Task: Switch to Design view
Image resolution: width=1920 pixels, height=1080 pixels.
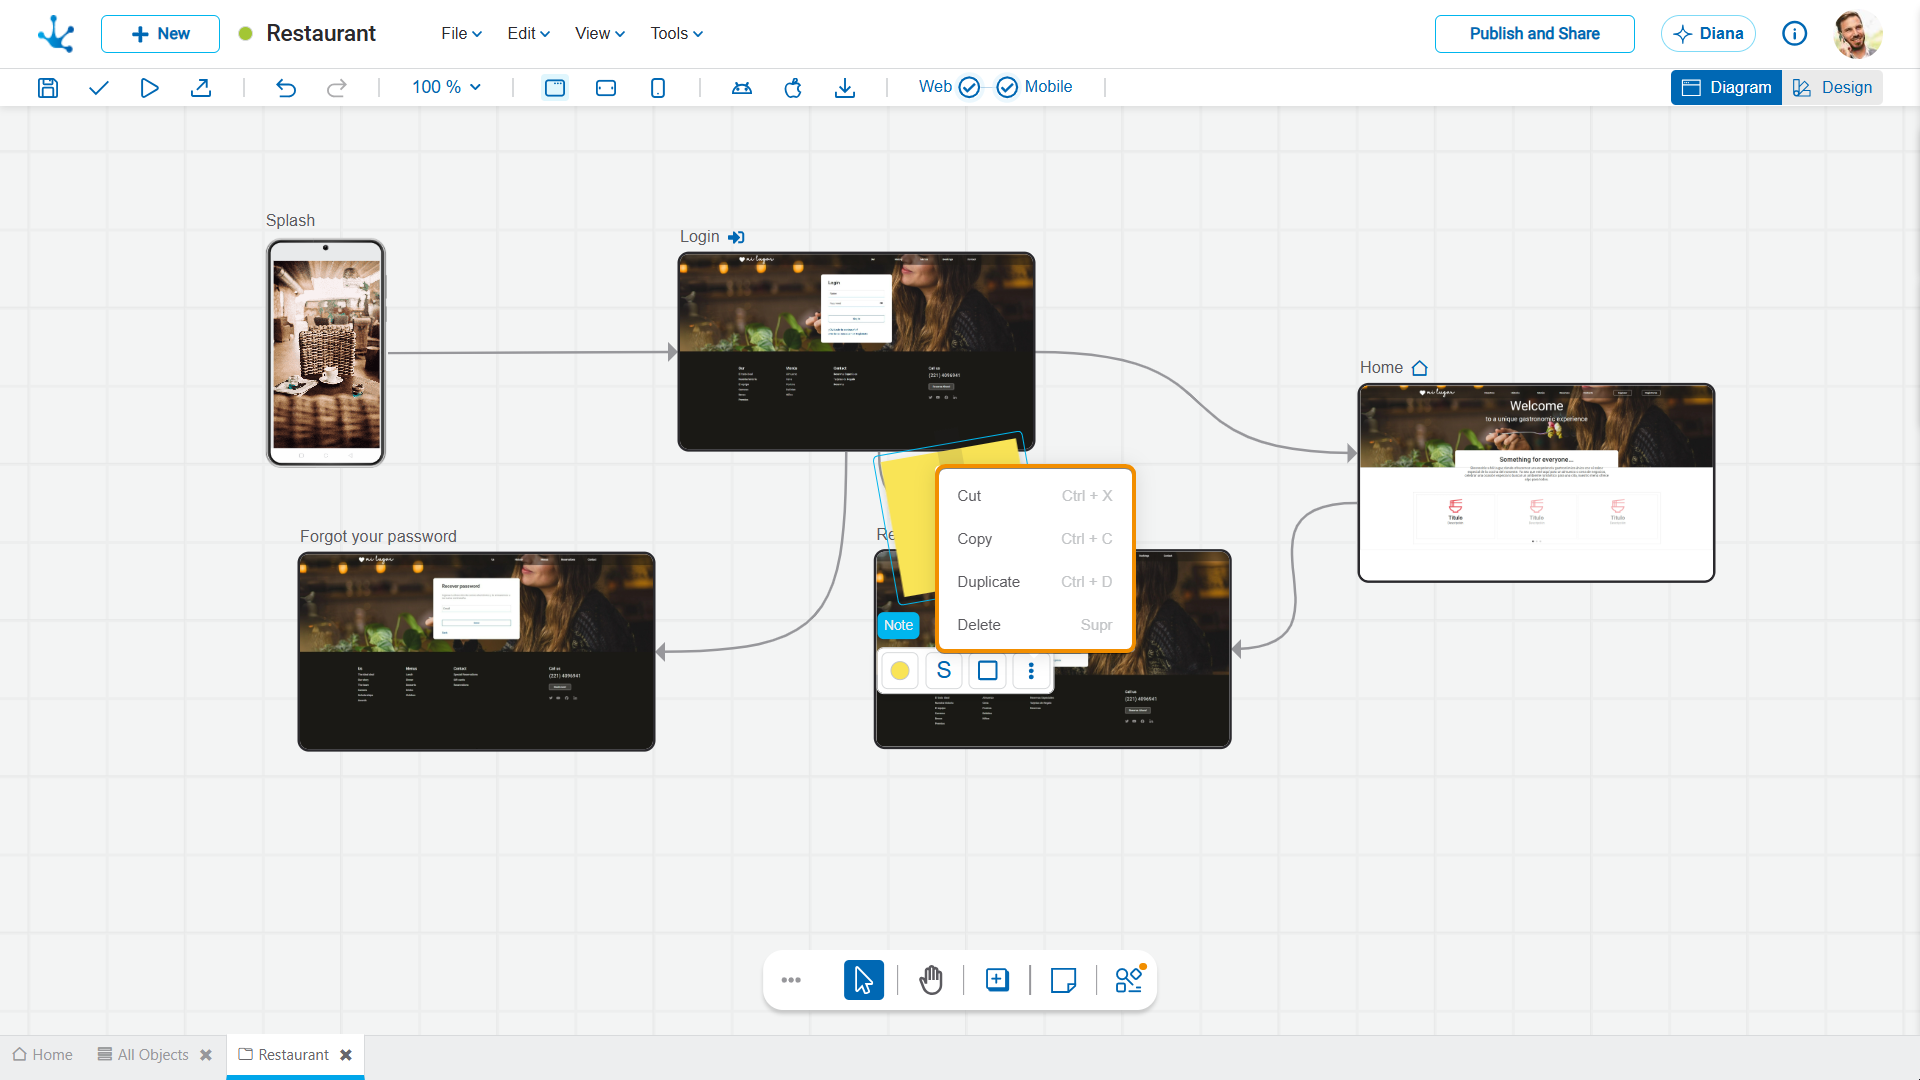Action: (1832, 87)
